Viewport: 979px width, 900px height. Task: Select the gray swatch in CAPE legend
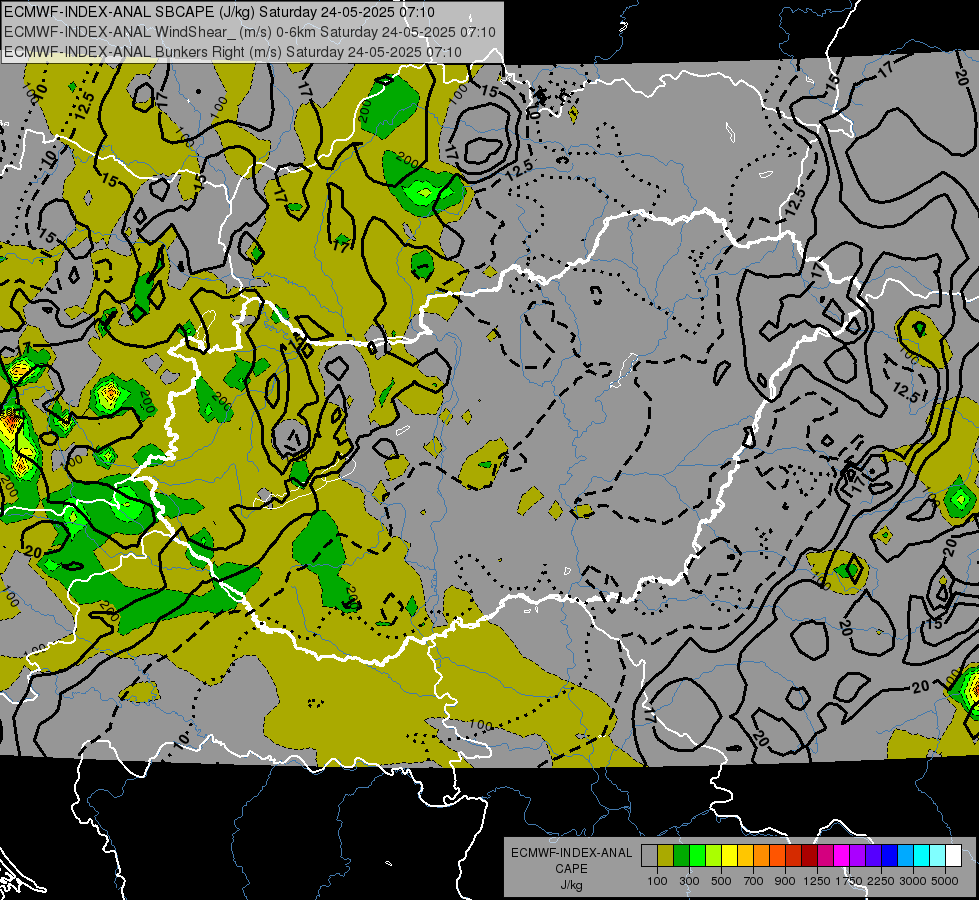649,855
